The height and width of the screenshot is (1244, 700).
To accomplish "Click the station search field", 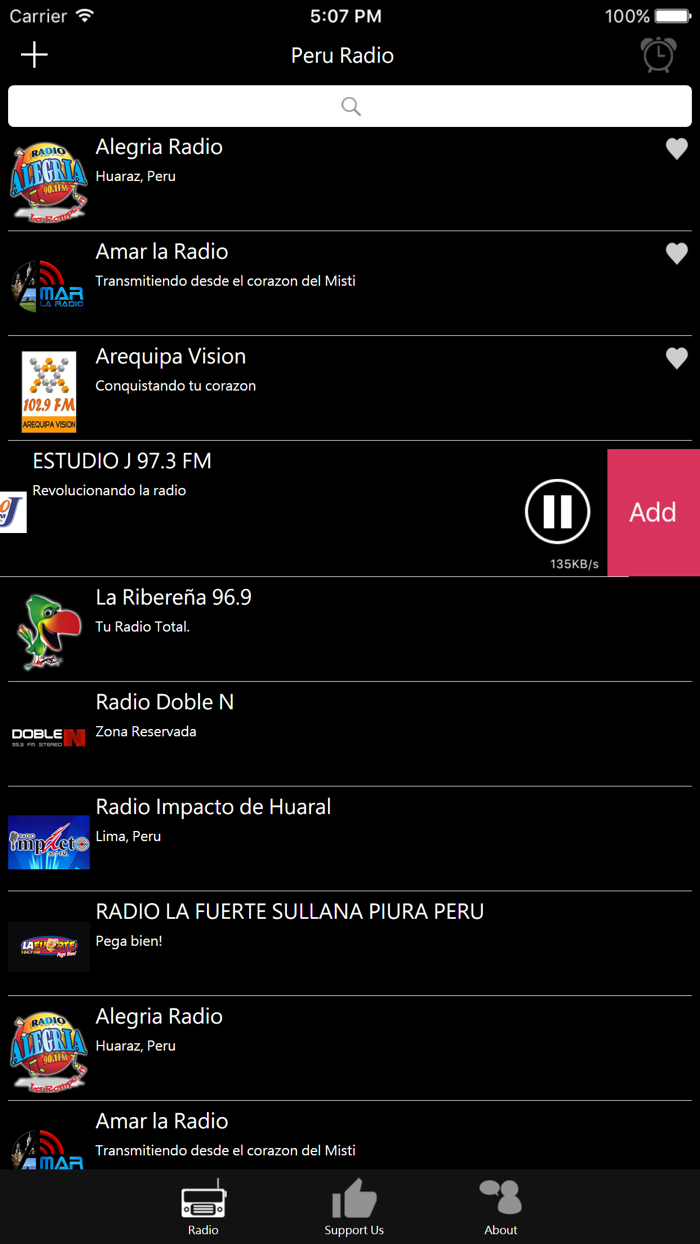I will coord(350,106).
